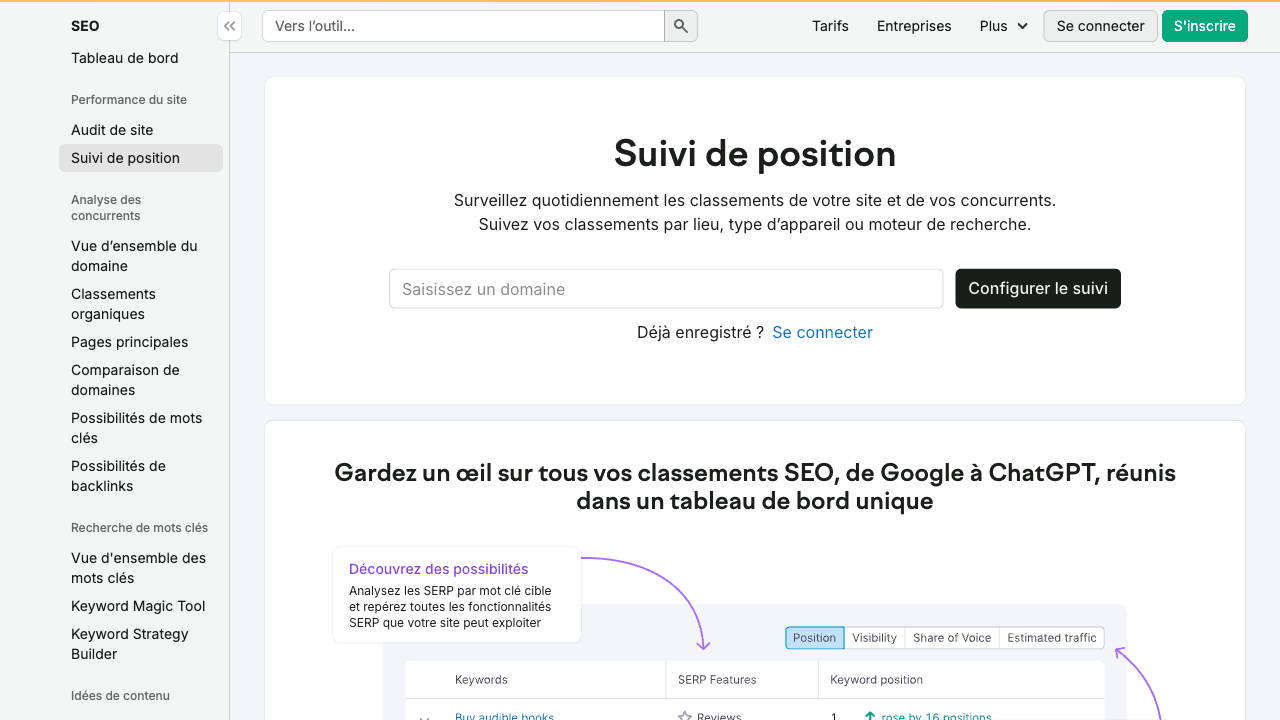Click the Keywords column header
The height and width of the screenshot is (720, 1280).
[481, 680]
